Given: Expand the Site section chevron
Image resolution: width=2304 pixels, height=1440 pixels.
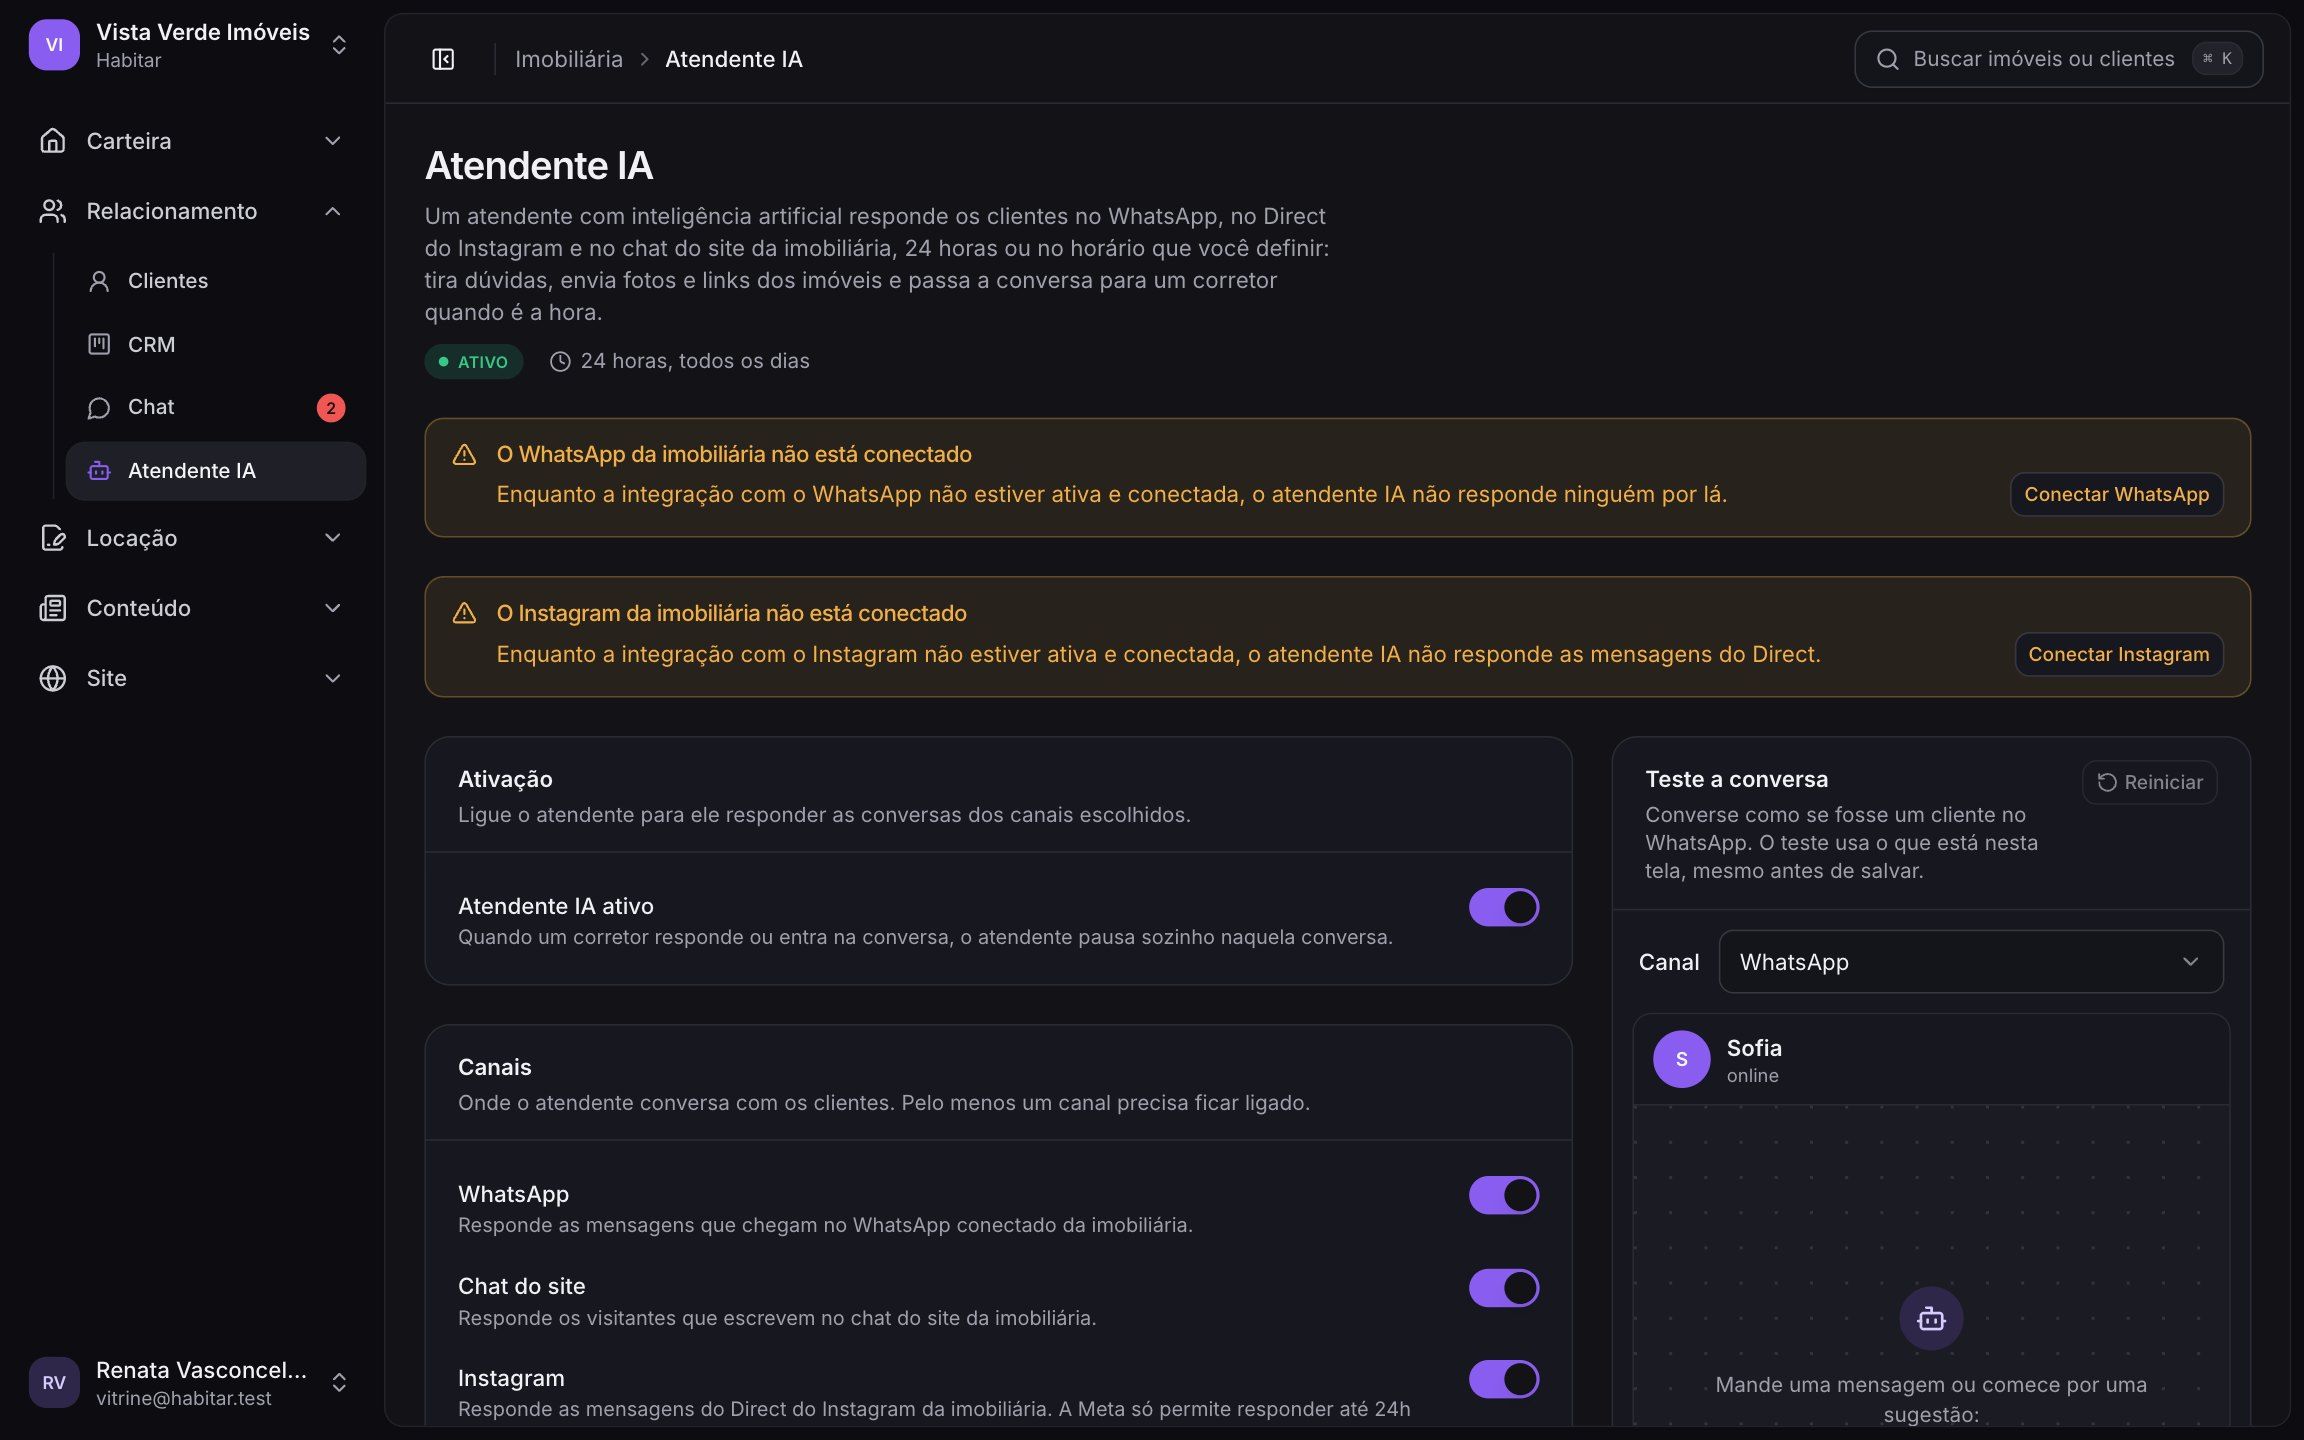Looking at the screenshot, I should point(333,678).
